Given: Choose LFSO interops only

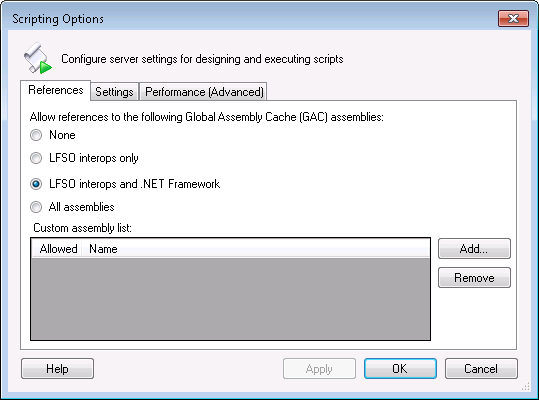Looking at the screenshot, I should pyautogui.click(x=36, y=158).
